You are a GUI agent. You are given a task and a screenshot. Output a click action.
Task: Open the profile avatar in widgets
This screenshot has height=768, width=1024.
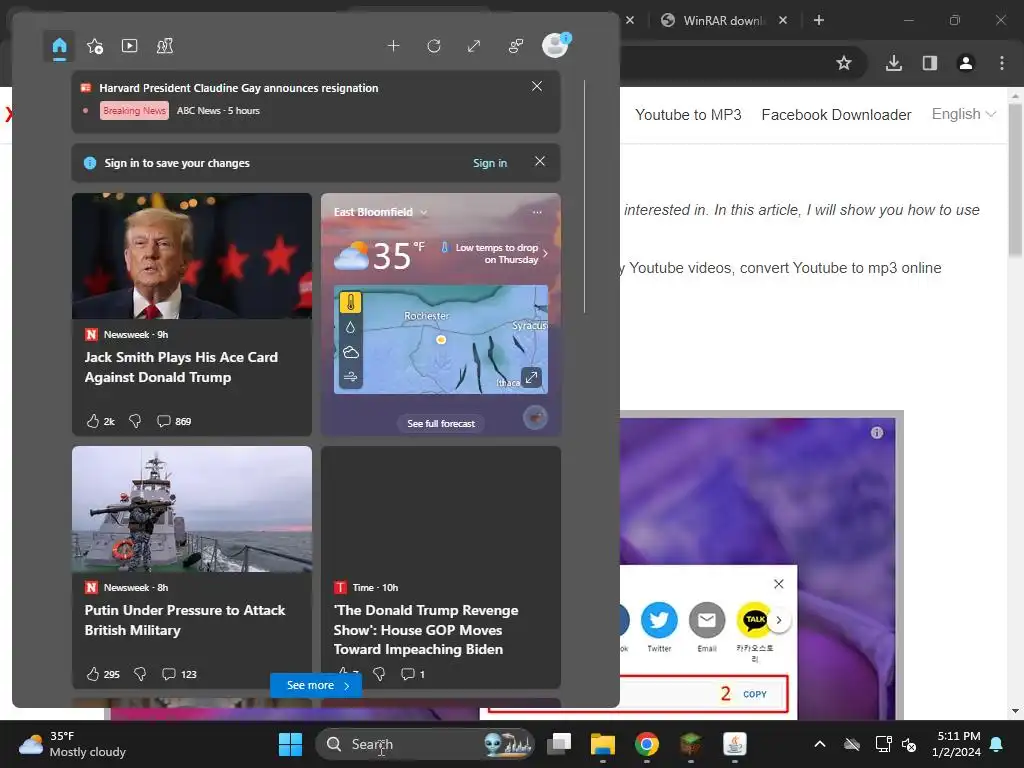[x=555, y=46]
